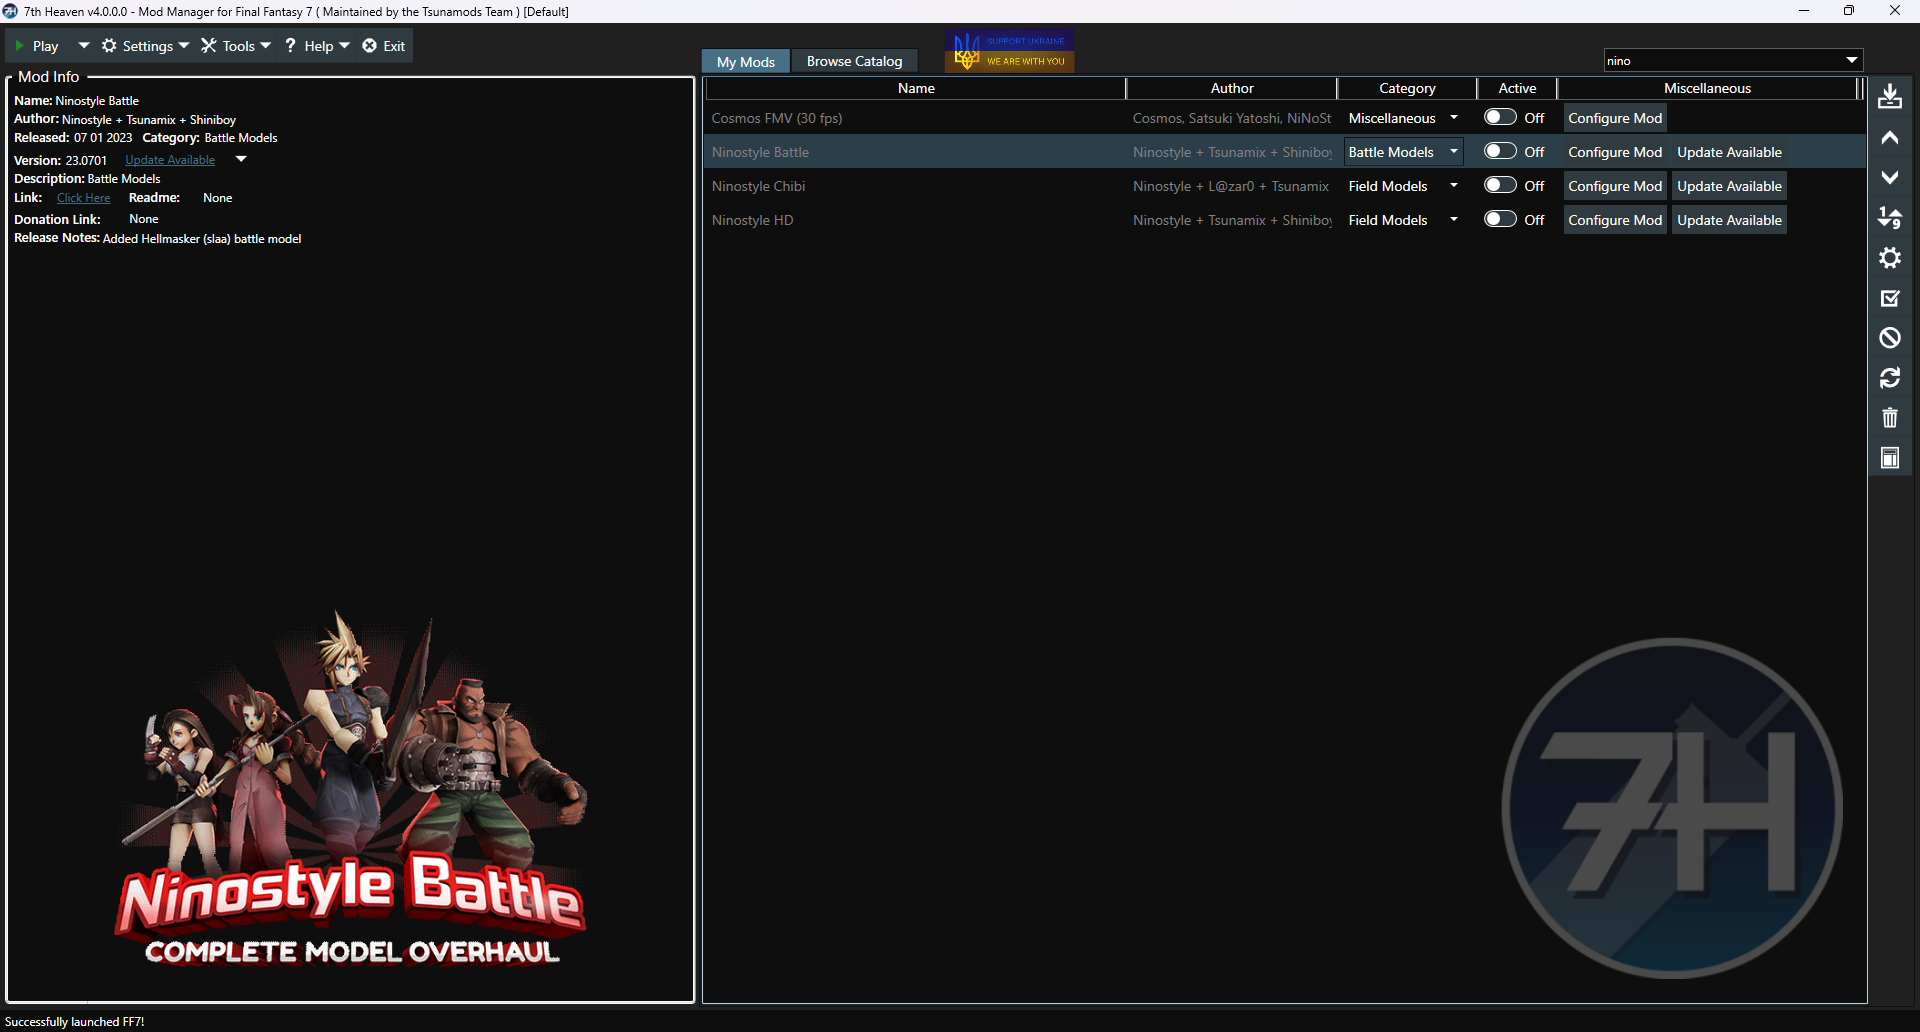Click Configure Mod for Ninostyle Battle
This screenshot has width=1920, height=1032.
point(1615,152)
